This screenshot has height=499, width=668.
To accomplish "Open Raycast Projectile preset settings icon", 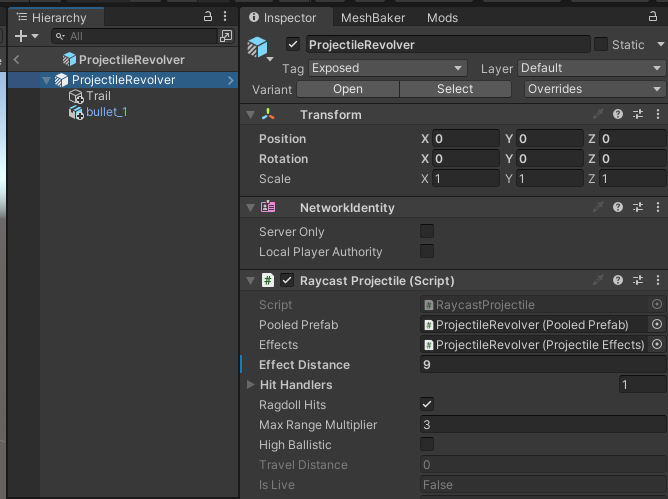I will pos(637,281).
